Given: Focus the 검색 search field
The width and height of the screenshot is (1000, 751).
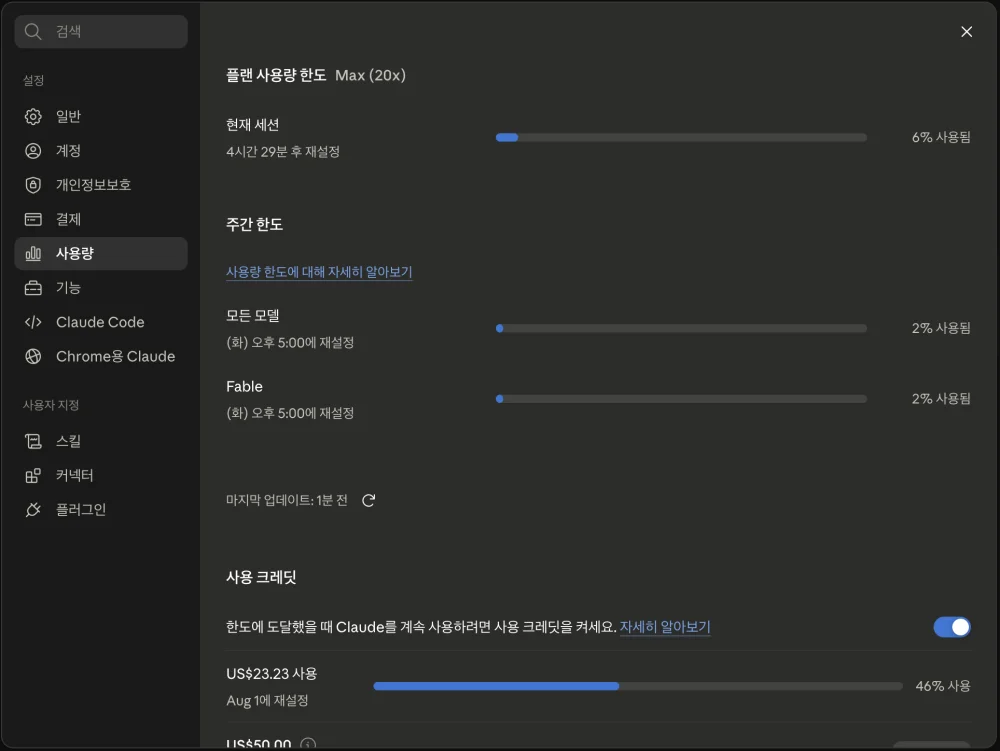Looking at the screenshot, I should pyautogui.click(x=101, y=31).
